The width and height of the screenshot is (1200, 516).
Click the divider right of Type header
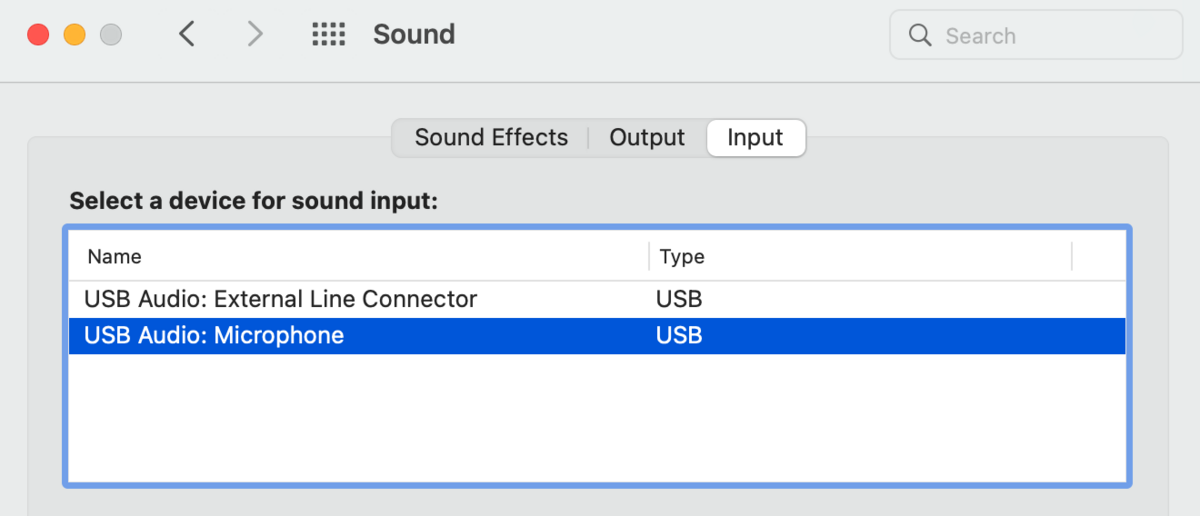1072,256
